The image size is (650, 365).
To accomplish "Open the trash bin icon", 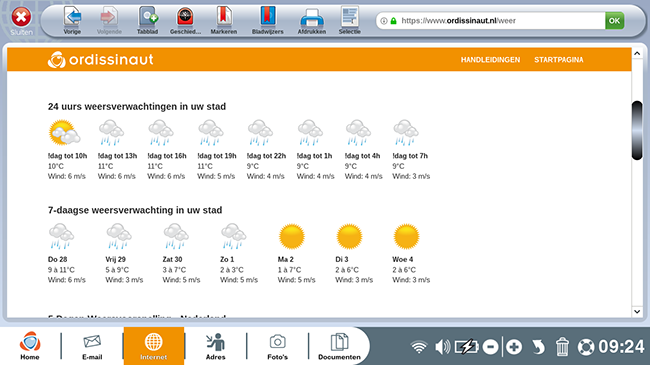I will coord(562,347).
